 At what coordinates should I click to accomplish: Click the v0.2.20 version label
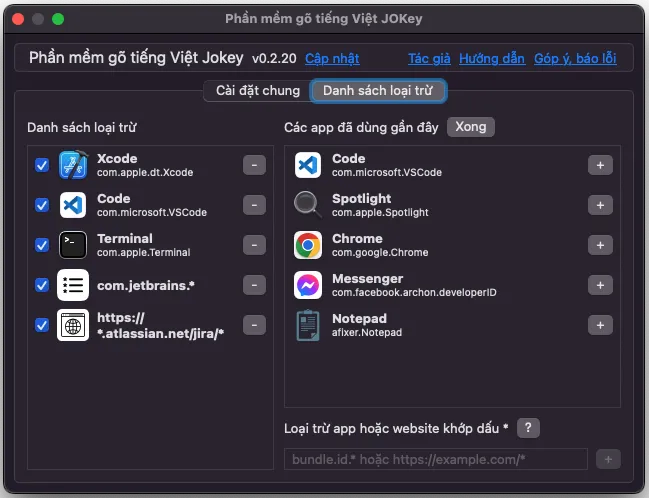point(274,58)
